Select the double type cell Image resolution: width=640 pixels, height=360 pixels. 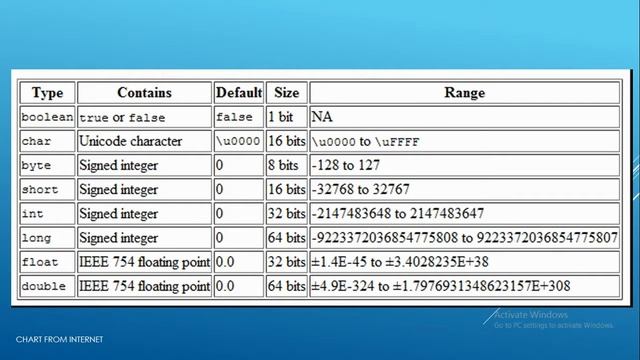[47, 286]
